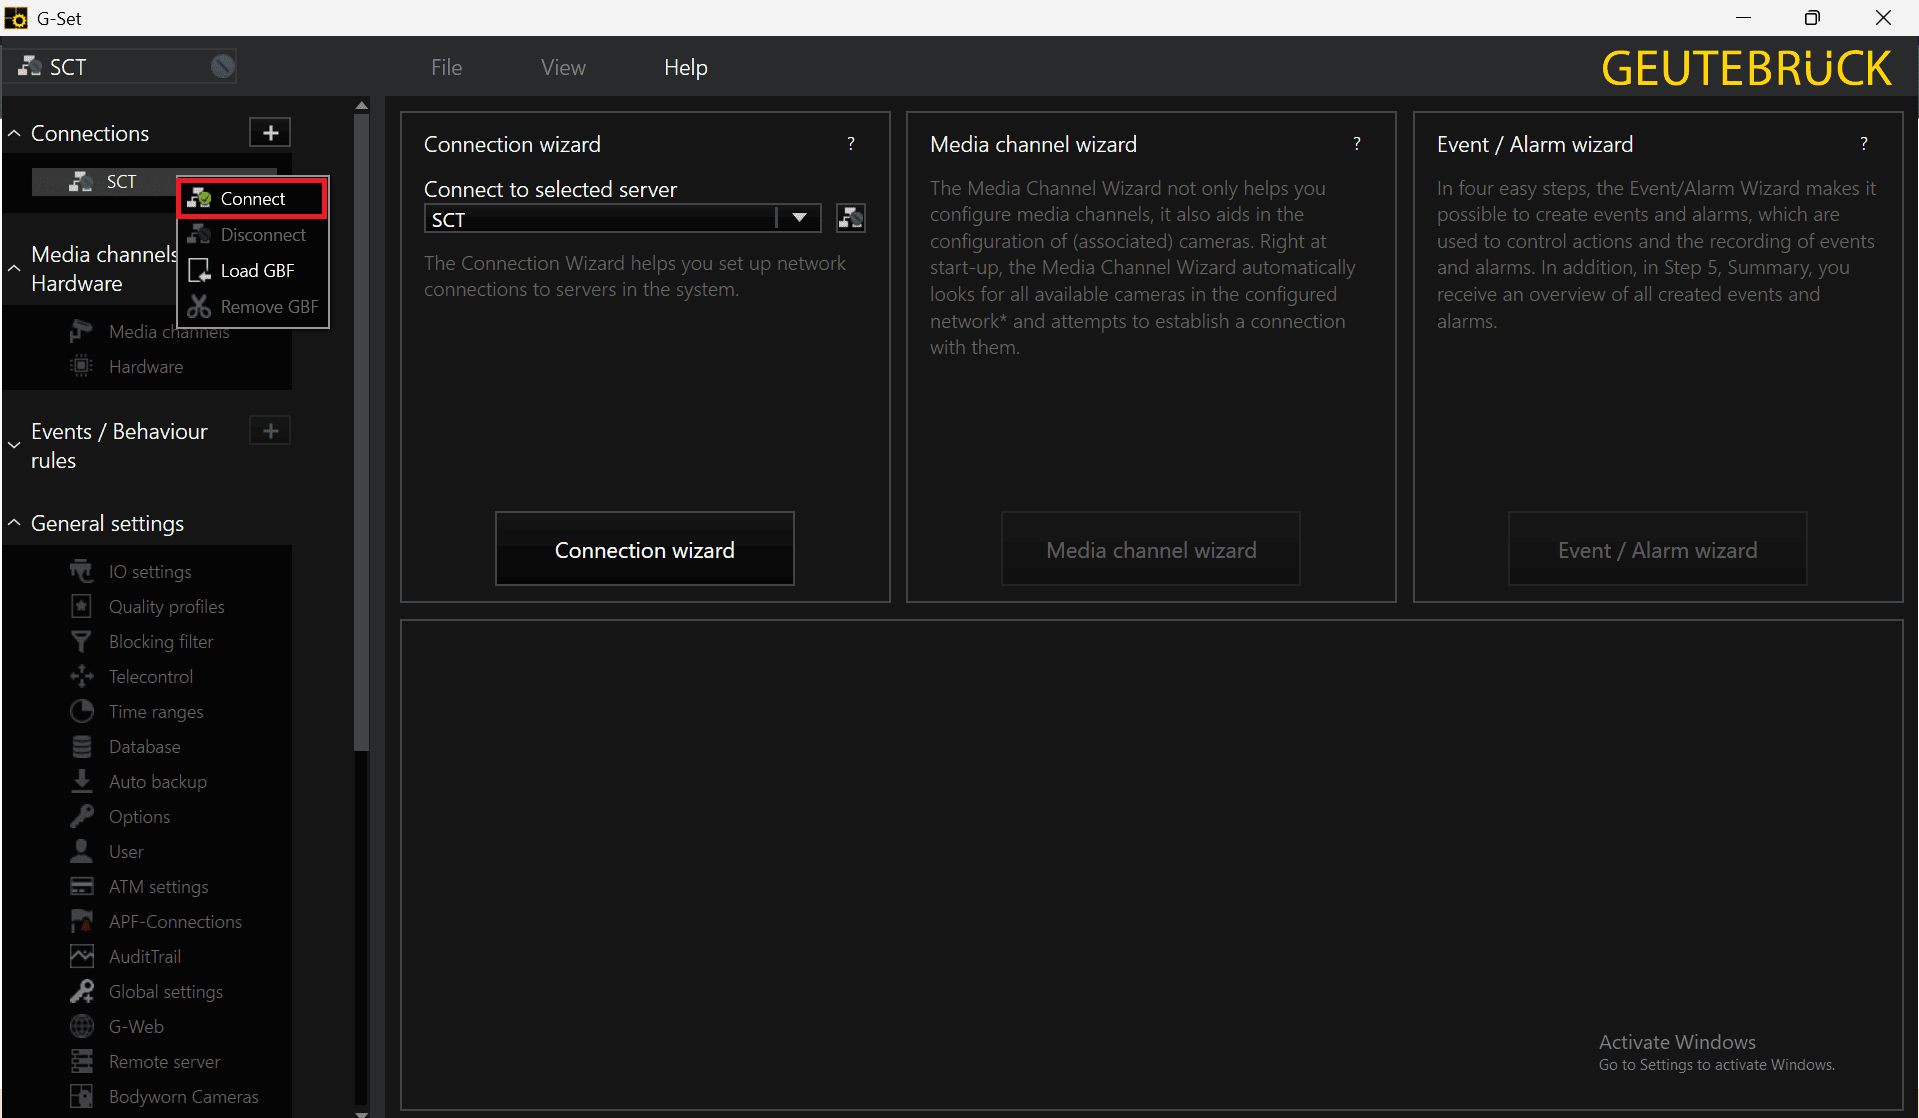Select the G-Web globe icon
Viewport: 1919px width, 1118px height.
[82, 1026]
